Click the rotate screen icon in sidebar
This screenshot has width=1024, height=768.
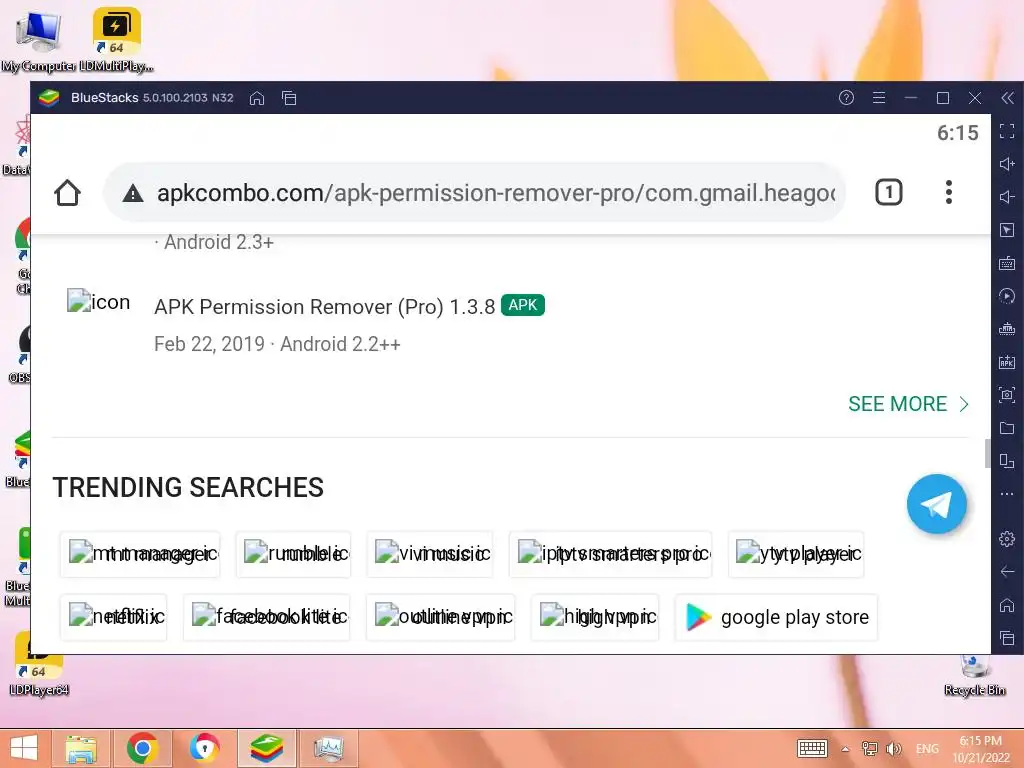[x=1007, y=461]
